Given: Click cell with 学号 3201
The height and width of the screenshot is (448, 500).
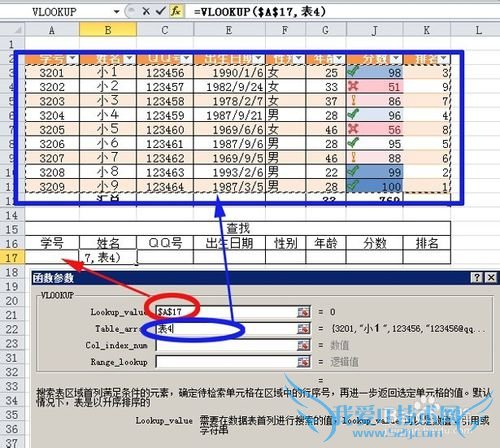Looking at the screenshot, I should click(x=52, y=73).
